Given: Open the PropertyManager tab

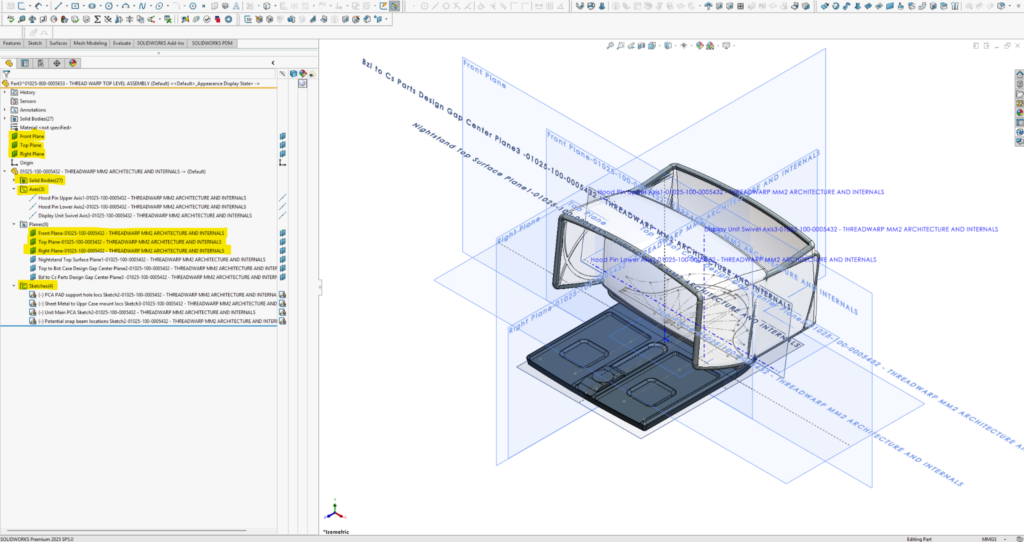Looking at the screenshot, I should pos(25,63).
